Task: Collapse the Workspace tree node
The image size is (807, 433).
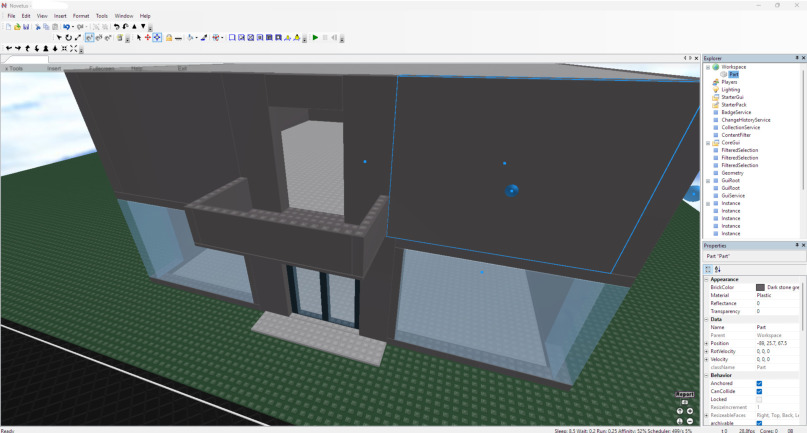Action: point(708,66)
